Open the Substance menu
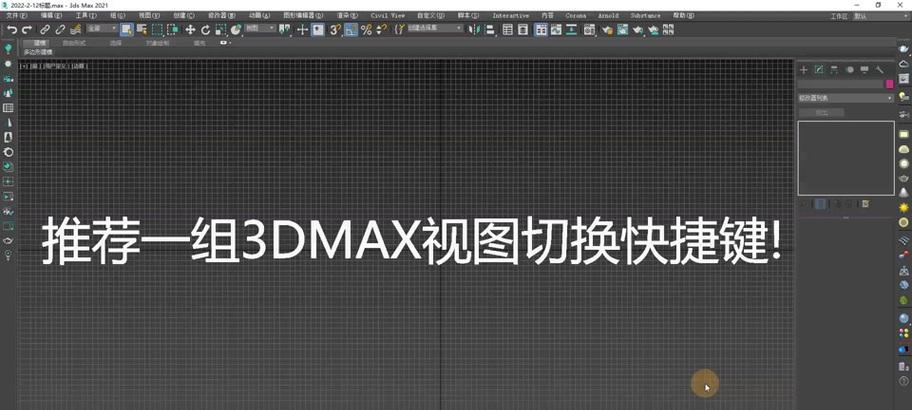The width and height of the screenshot is (912, 410). [645, 16]
